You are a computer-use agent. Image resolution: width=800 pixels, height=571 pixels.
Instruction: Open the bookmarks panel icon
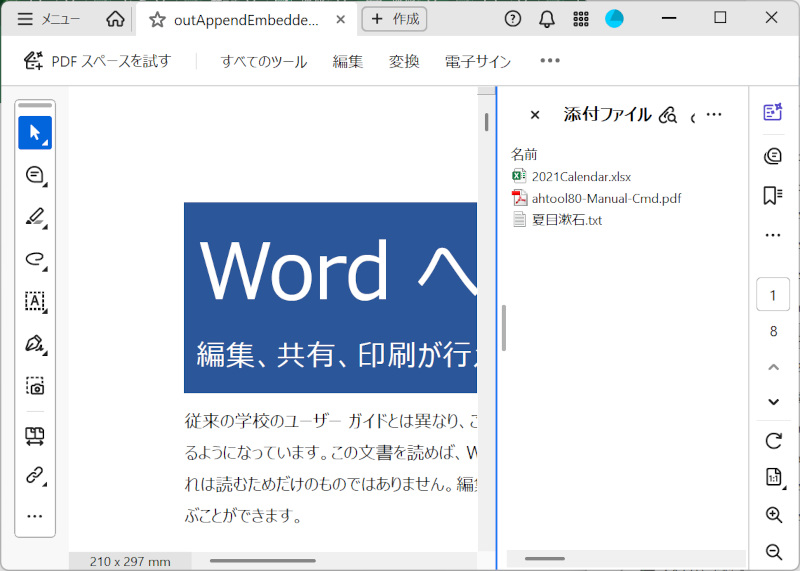(773, 195)
